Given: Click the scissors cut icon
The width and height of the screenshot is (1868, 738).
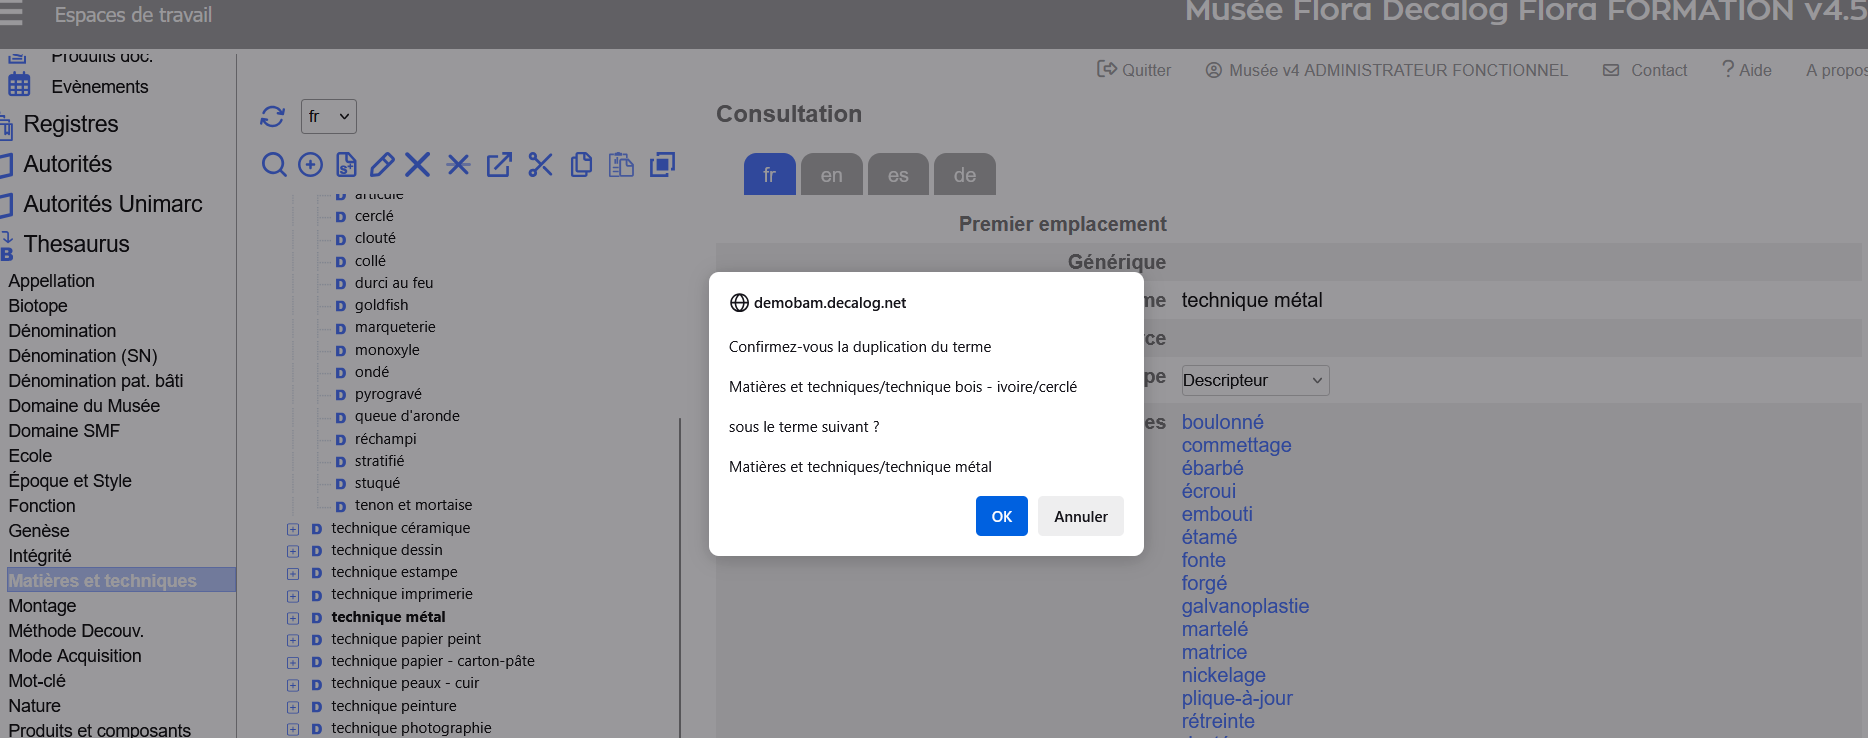Looking at the screenshot, I should tap(540, 165).
